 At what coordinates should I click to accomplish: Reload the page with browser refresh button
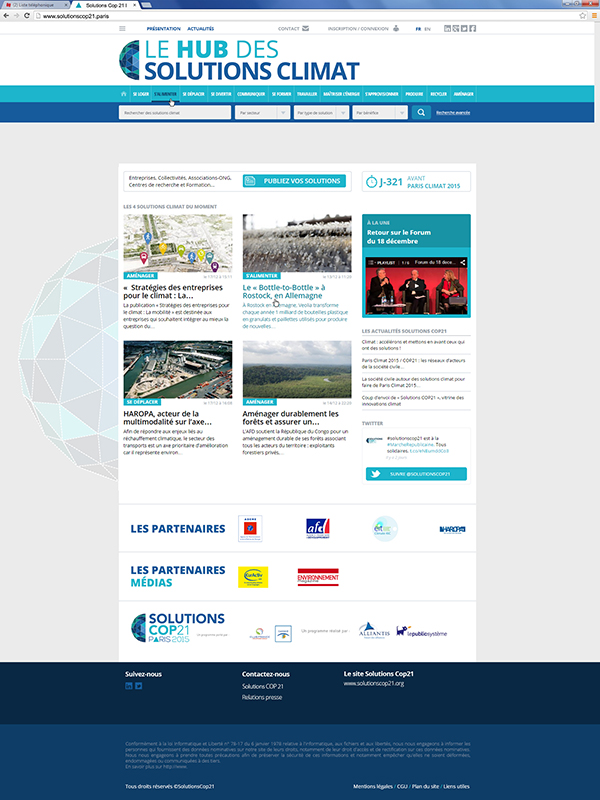point(27,16)
